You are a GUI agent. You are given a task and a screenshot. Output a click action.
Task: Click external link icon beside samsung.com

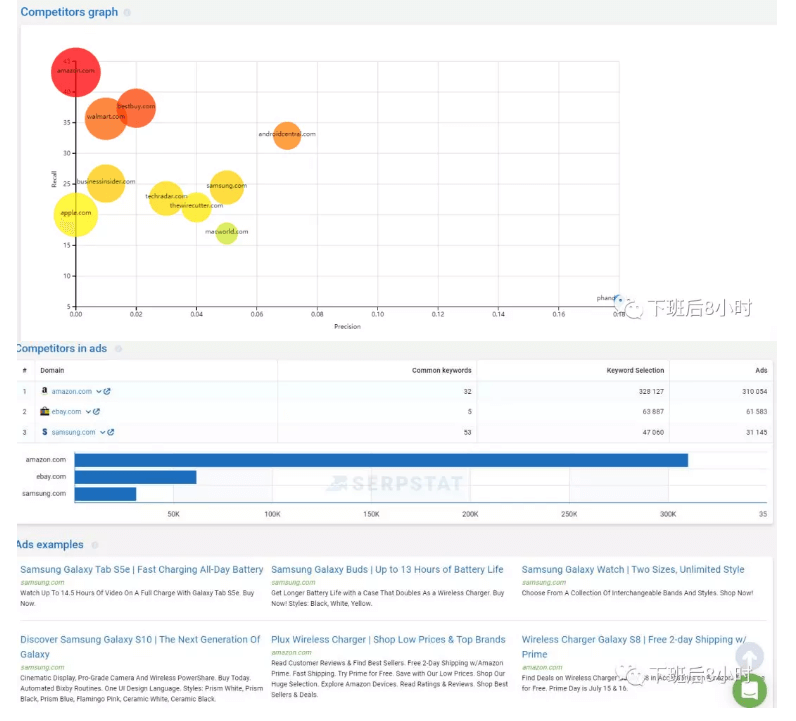[x=111, y=432]
